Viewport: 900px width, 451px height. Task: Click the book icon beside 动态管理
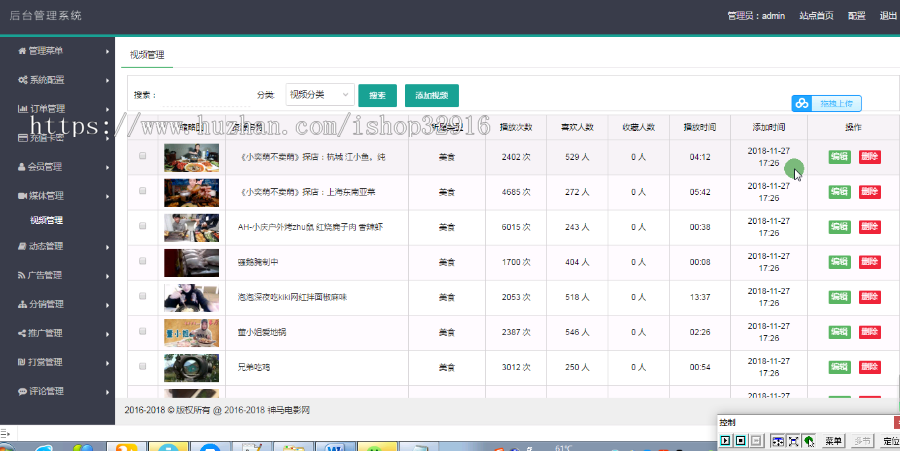(x=22, y=246)
